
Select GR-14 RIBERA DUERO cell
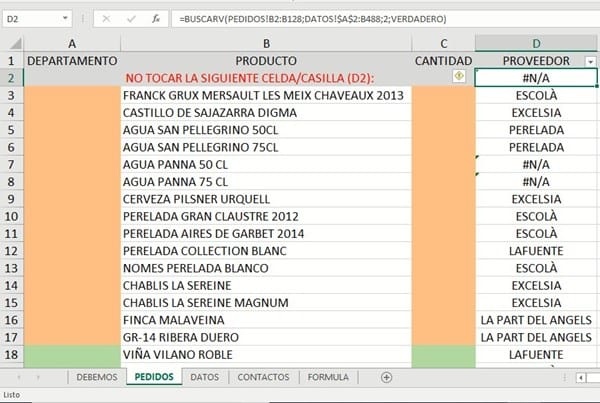(x=266, y=337)
